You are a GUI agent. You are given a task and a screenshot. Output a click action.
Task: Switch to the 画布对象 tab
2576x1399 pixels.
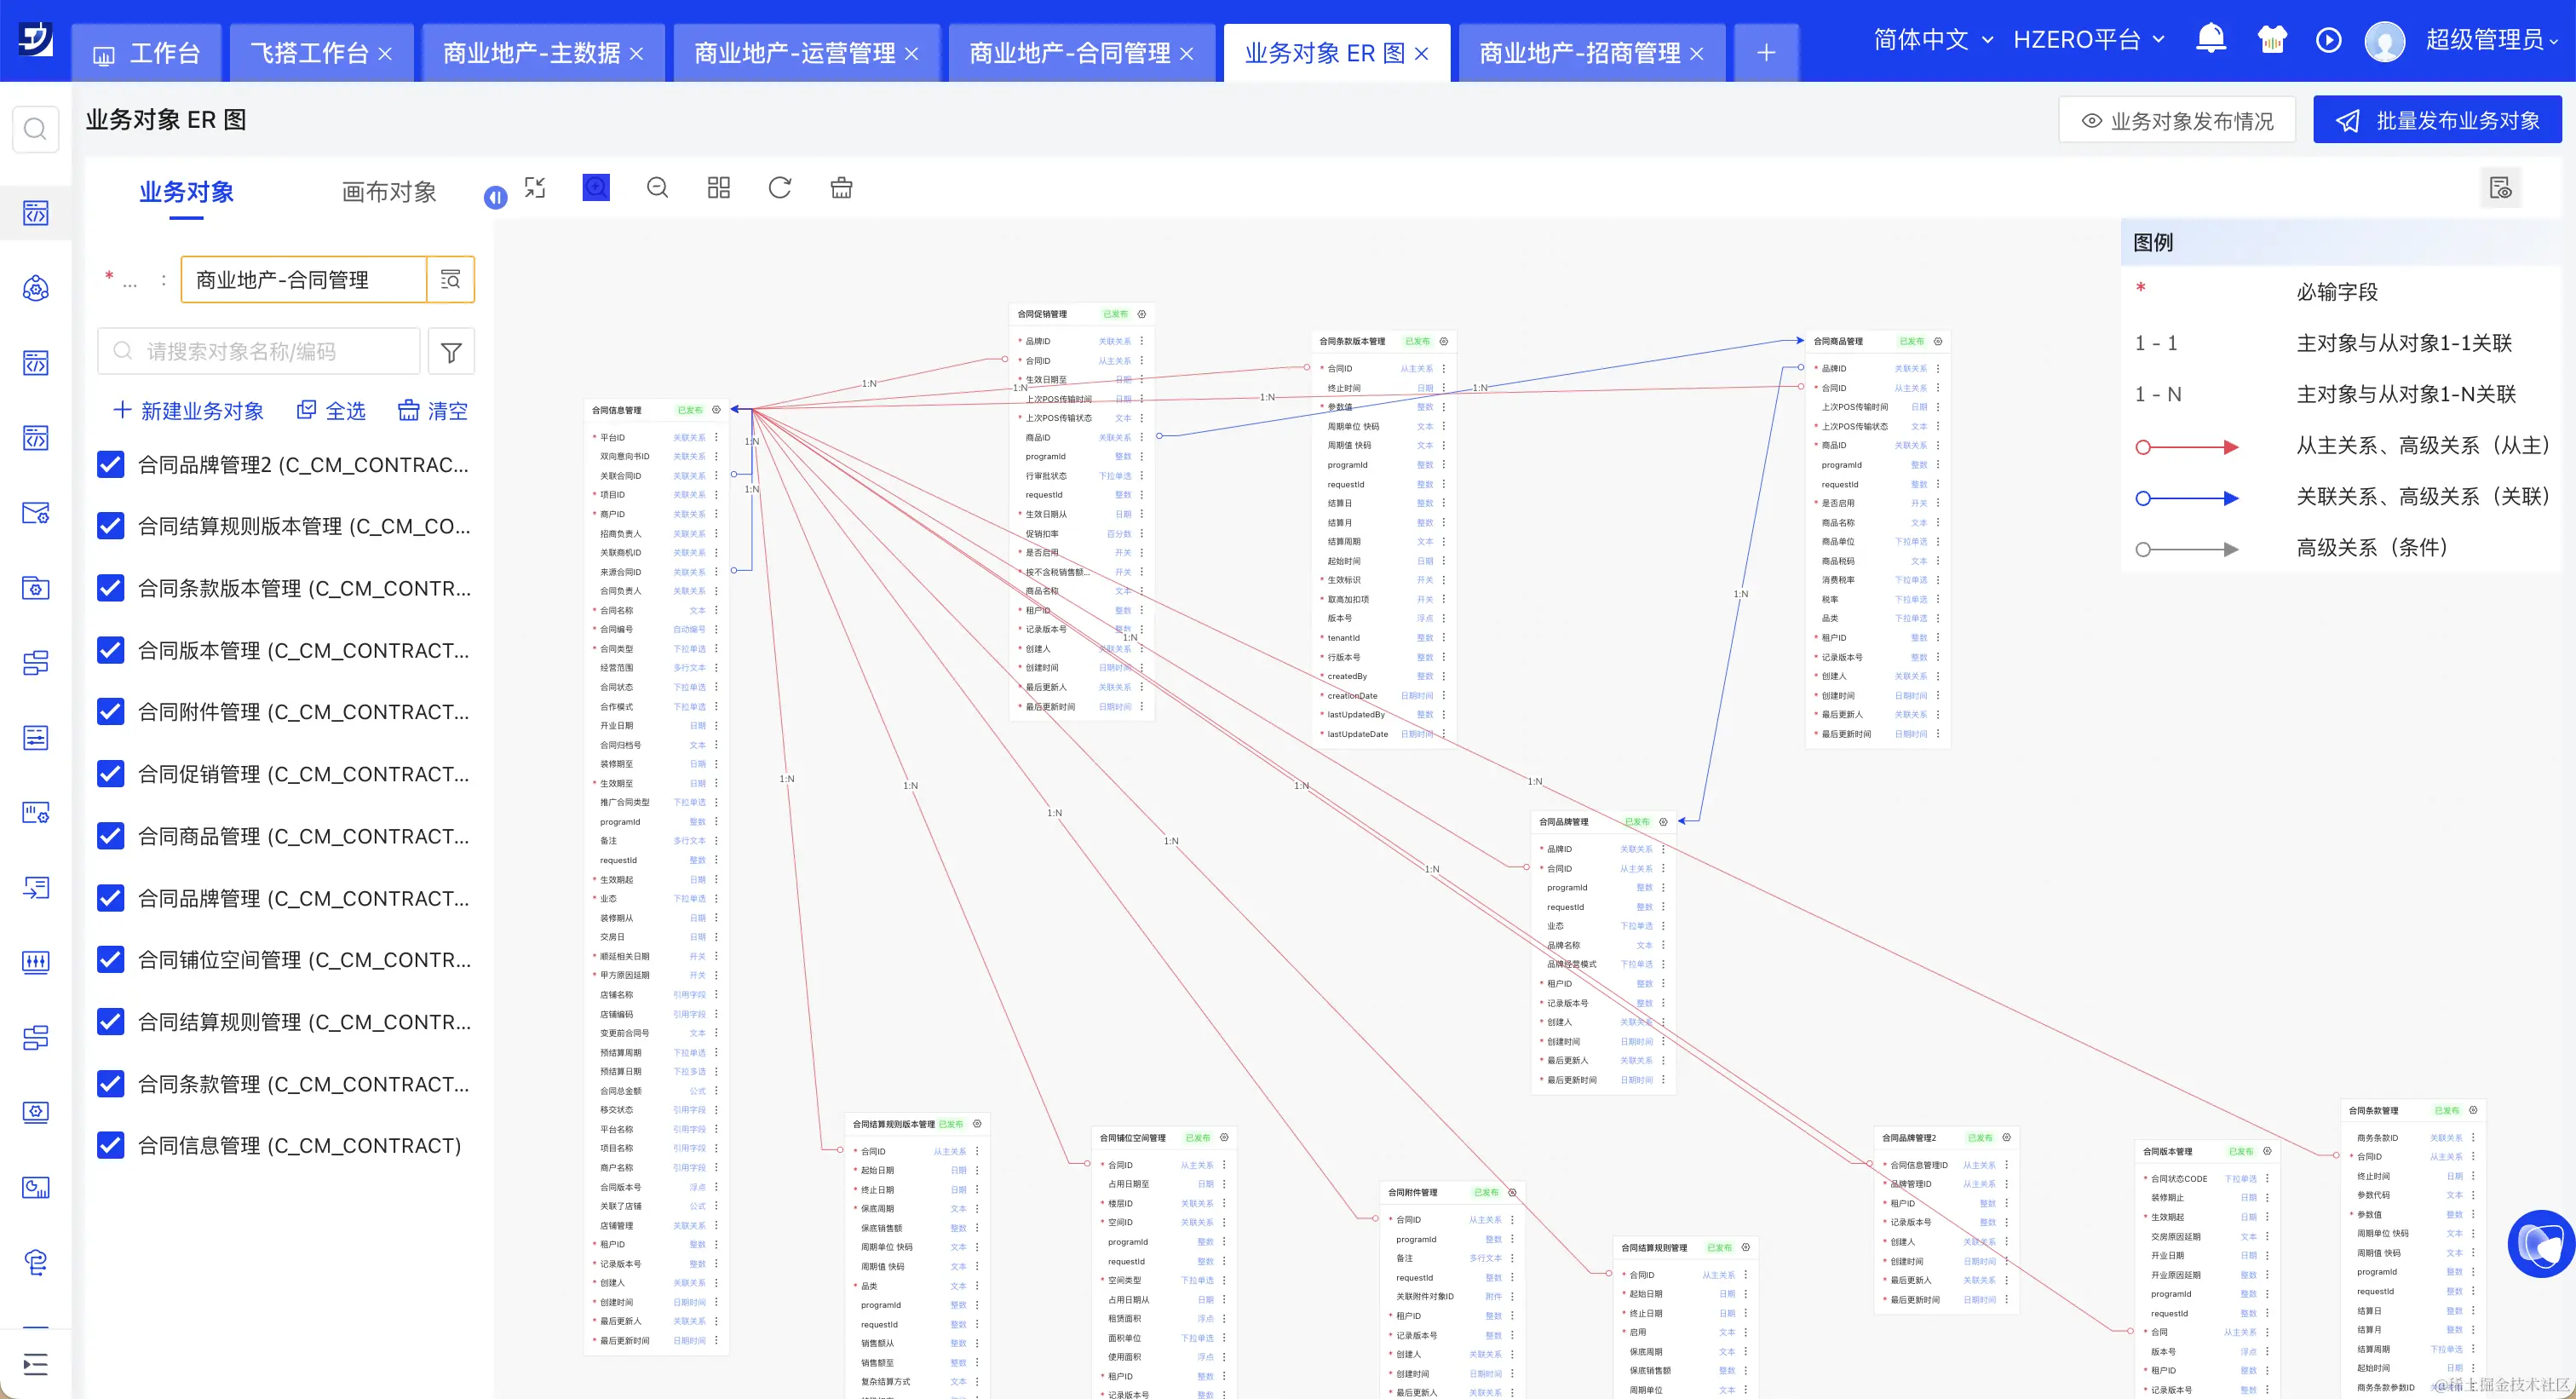click(x=389, y=192)
